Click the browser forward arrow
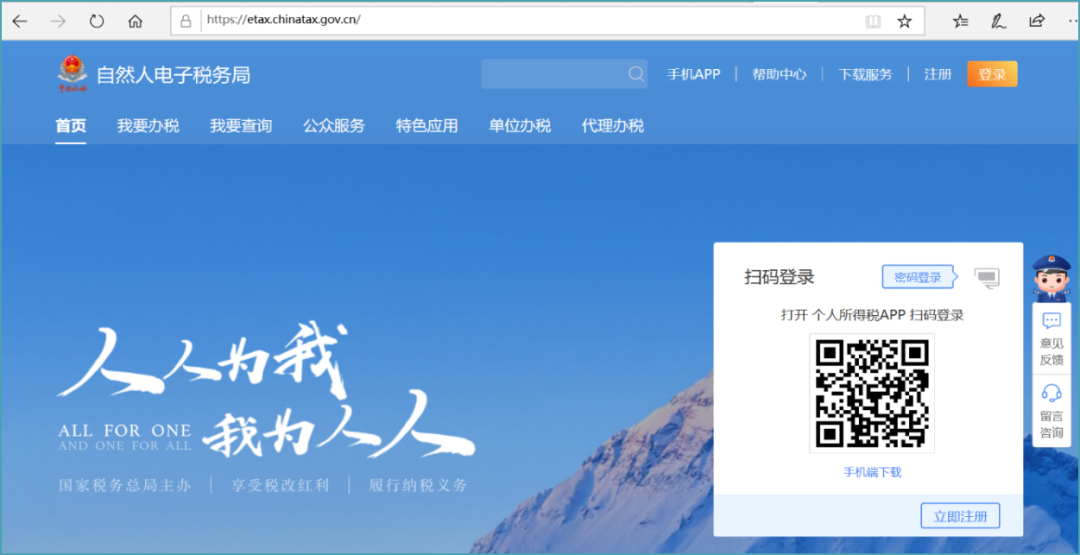1080x555 pixels. 58,21
